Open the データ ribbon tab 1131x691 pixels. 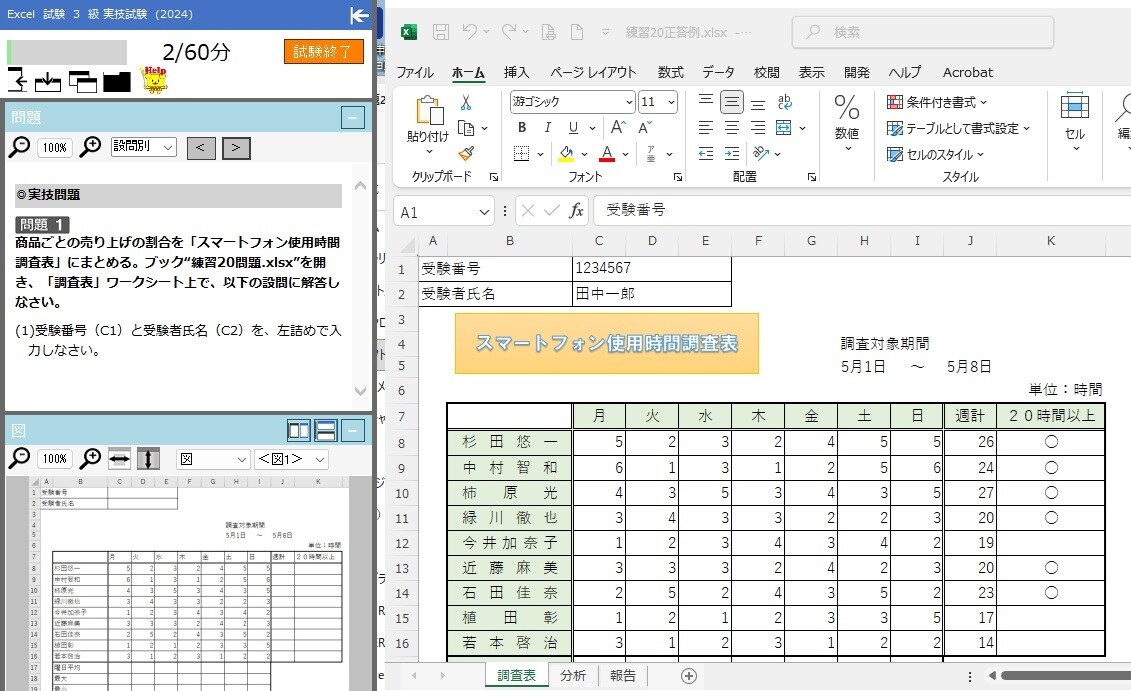coord(718,72)
